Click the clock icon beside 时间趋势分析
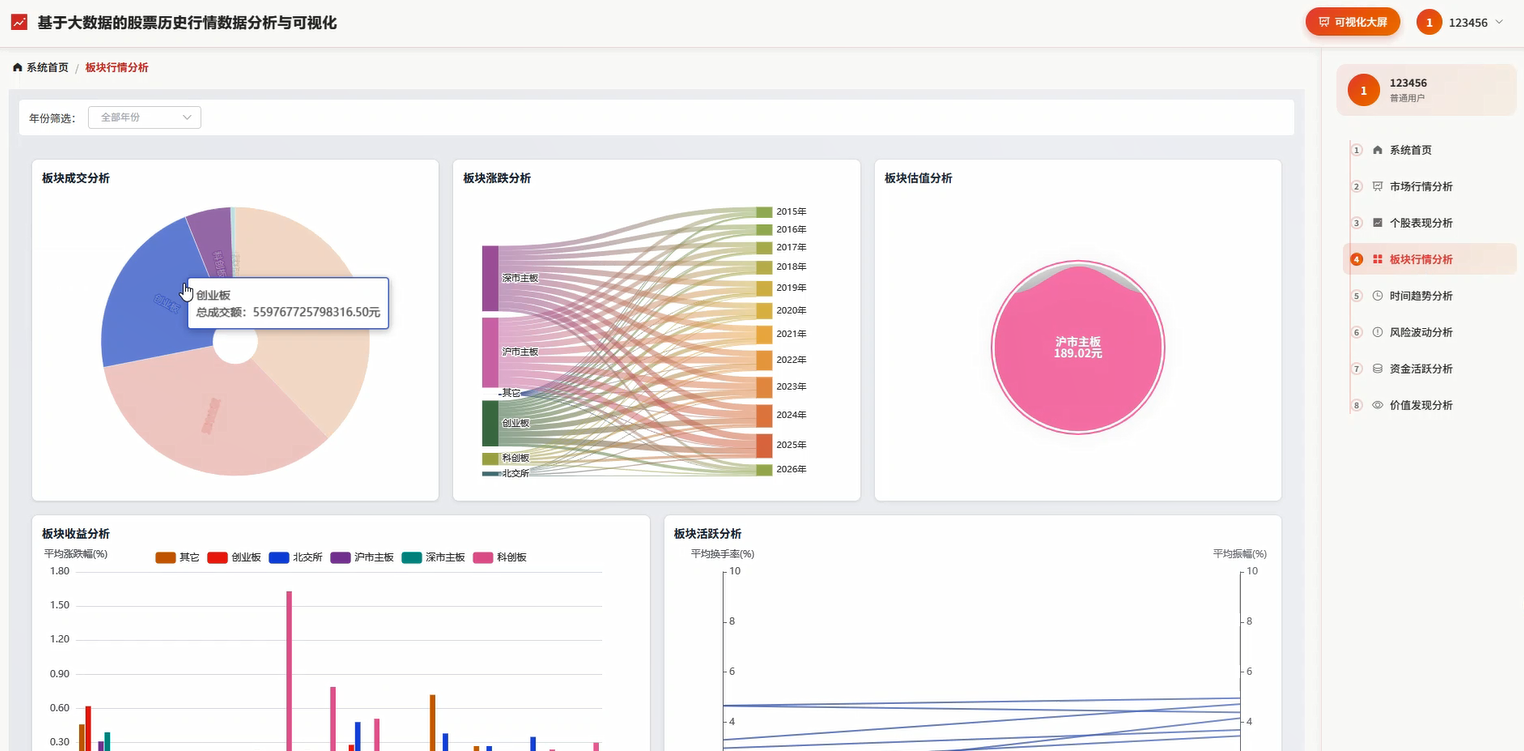This screenshot has height=751, width=1524. pyautogui.click(x=1378, y=296)
